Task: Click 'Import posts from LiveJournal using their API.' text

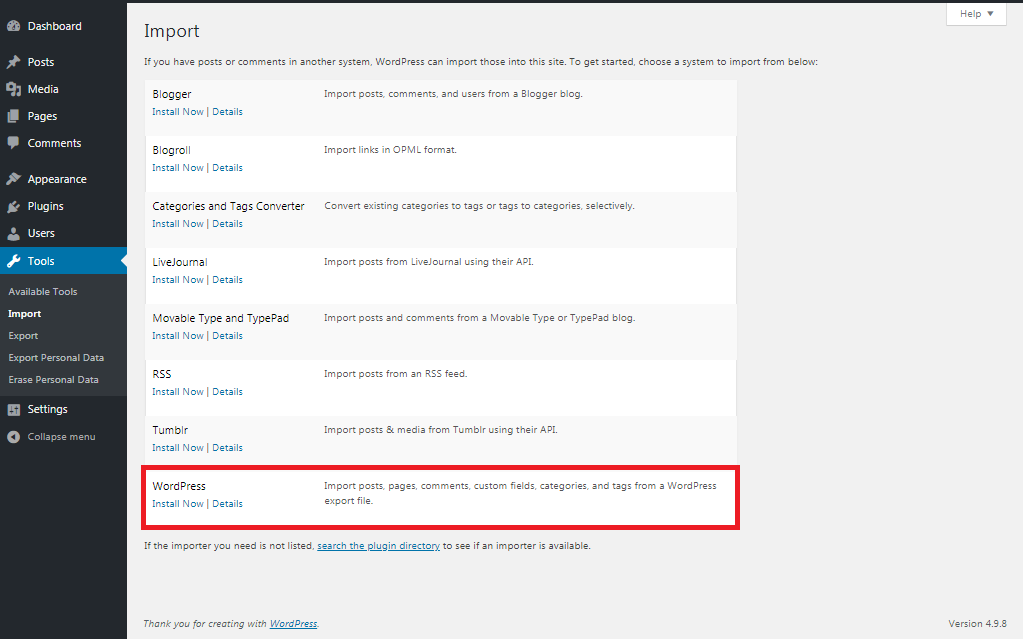Action: [429, 262]
